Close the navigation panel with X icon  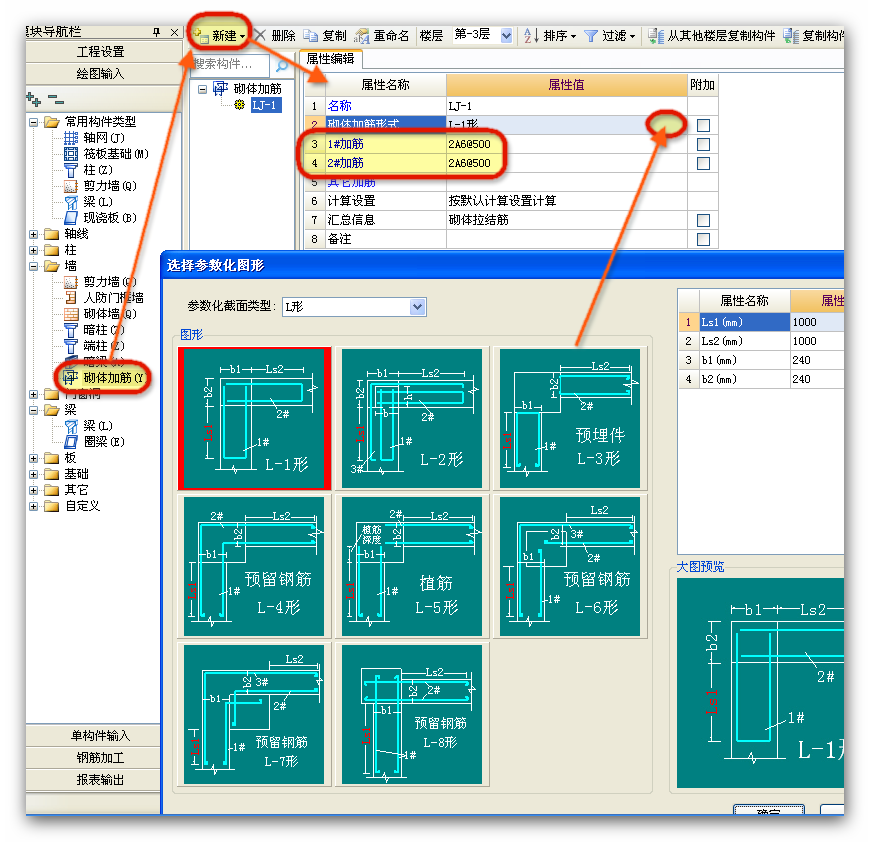point(174,32)
